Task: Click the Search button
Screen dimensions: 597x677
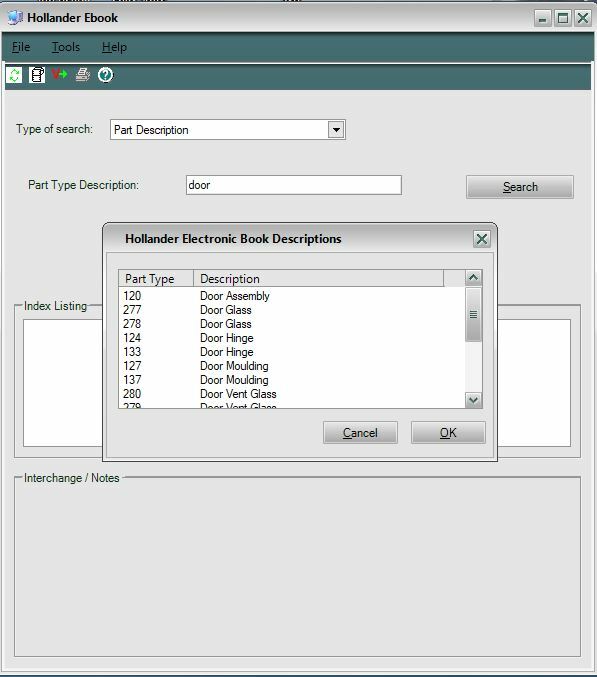Action: [x=520, y=187]
